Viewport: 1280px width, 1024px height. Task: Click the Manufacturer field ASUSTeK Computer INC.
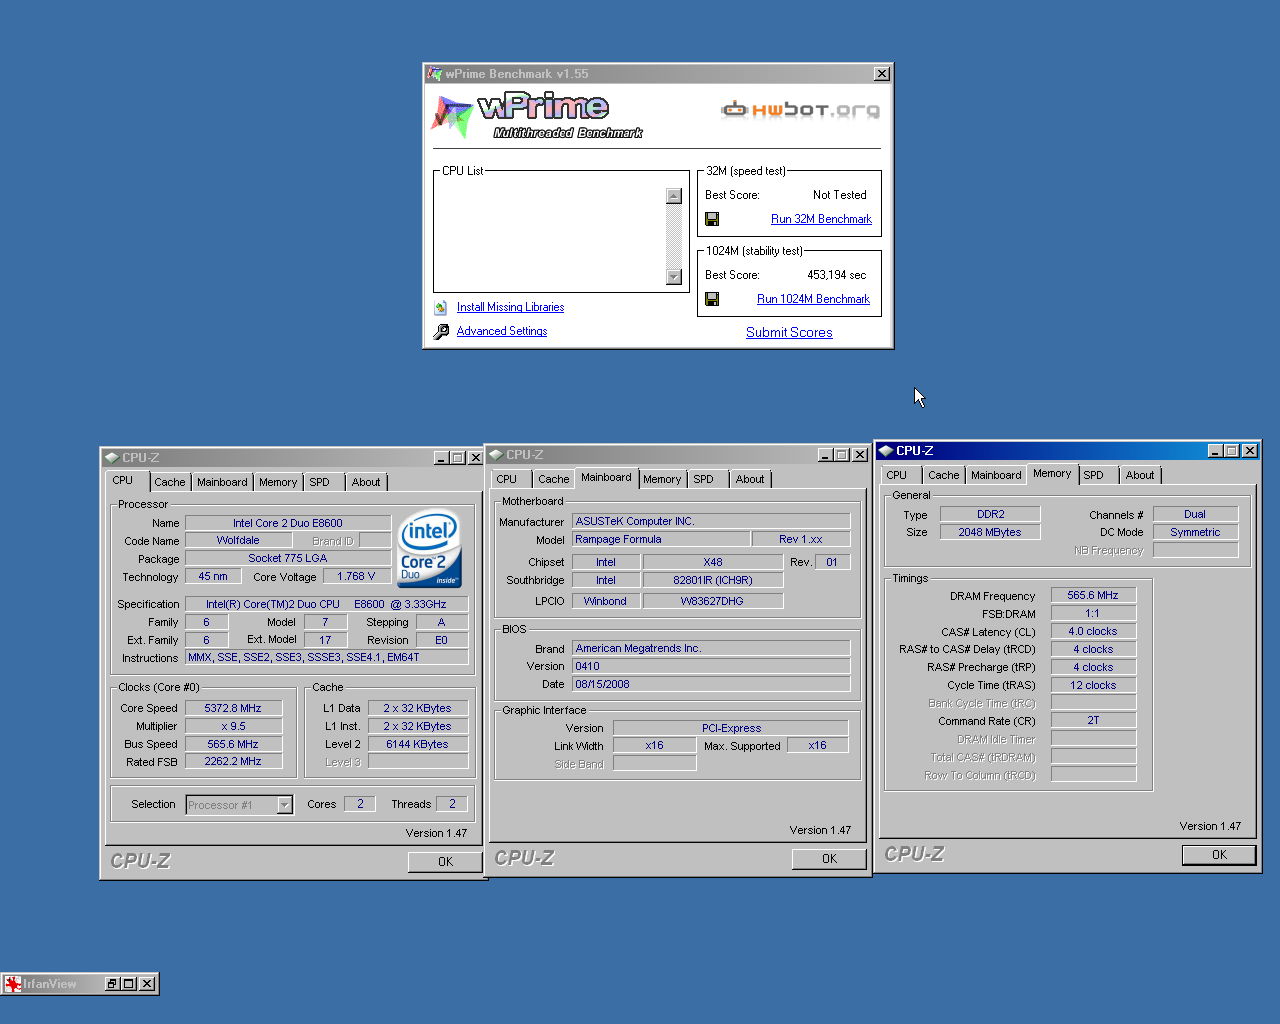click(711, 521)
